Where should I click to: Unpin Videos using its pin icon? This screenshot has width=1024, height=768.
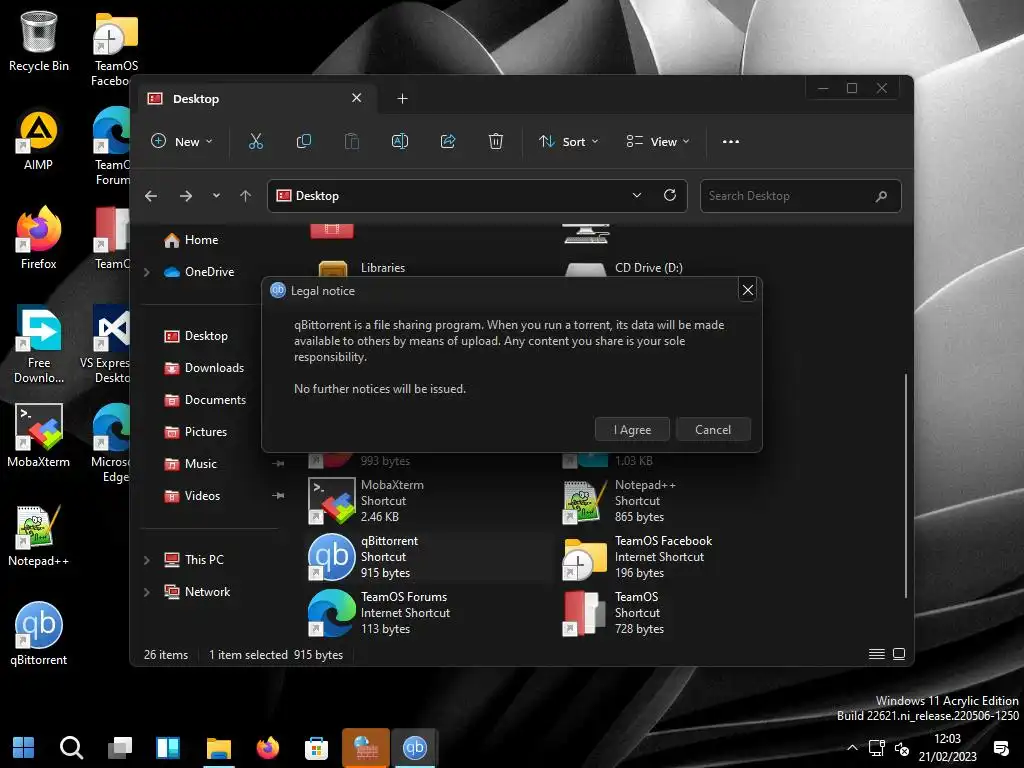coord(278,496)
